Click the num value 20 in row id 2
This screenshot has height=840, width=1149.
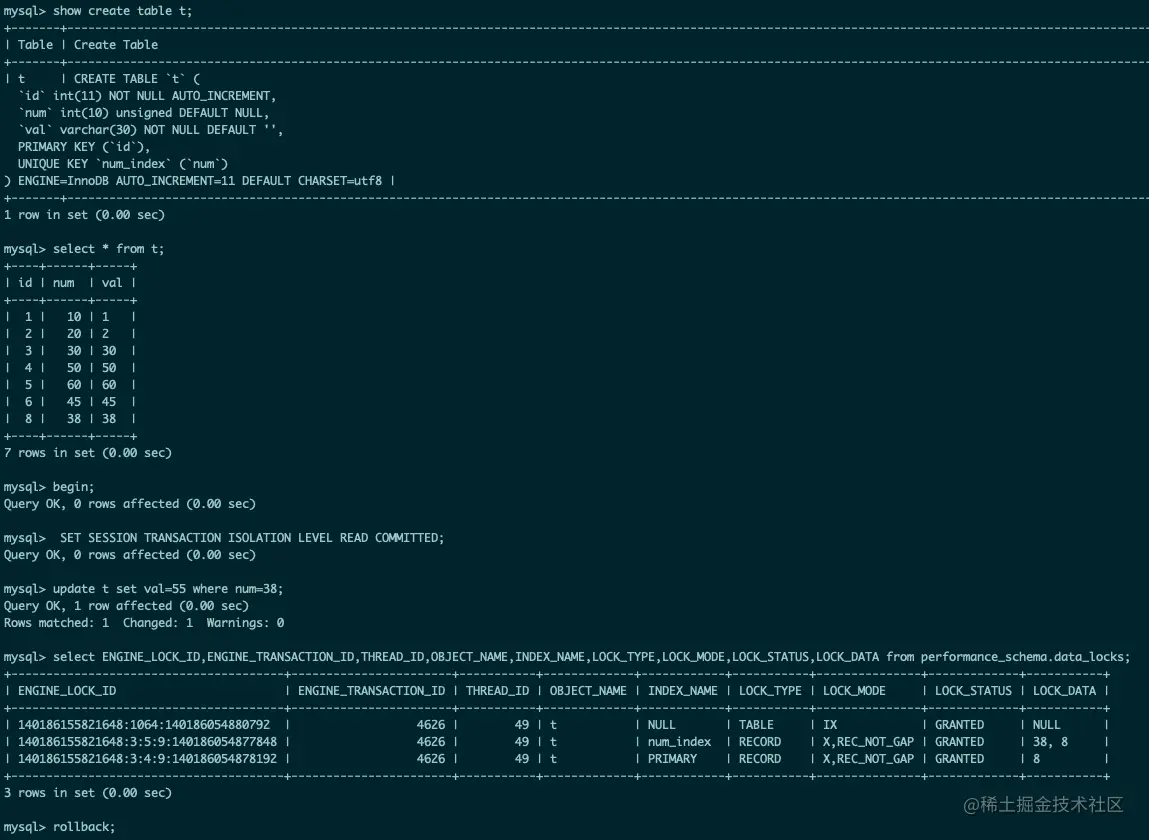[x=74, y=334]
